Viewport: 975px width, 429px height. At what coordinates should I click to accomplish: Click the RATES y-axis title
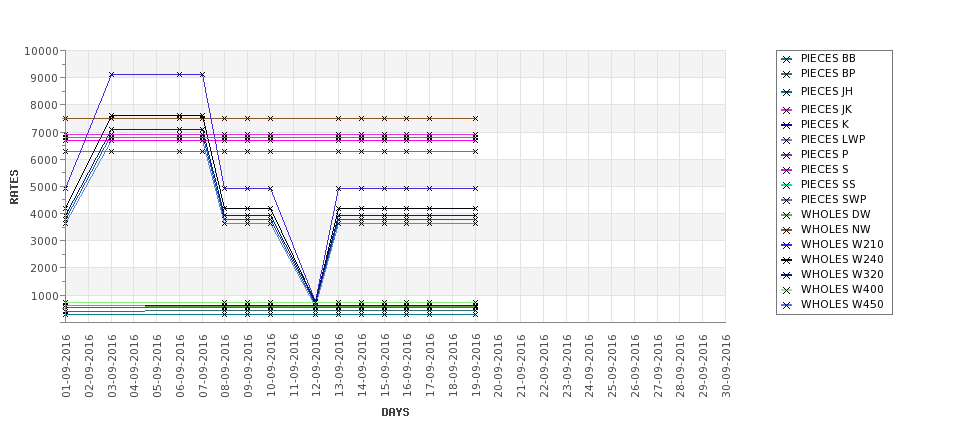coord(14,186)
